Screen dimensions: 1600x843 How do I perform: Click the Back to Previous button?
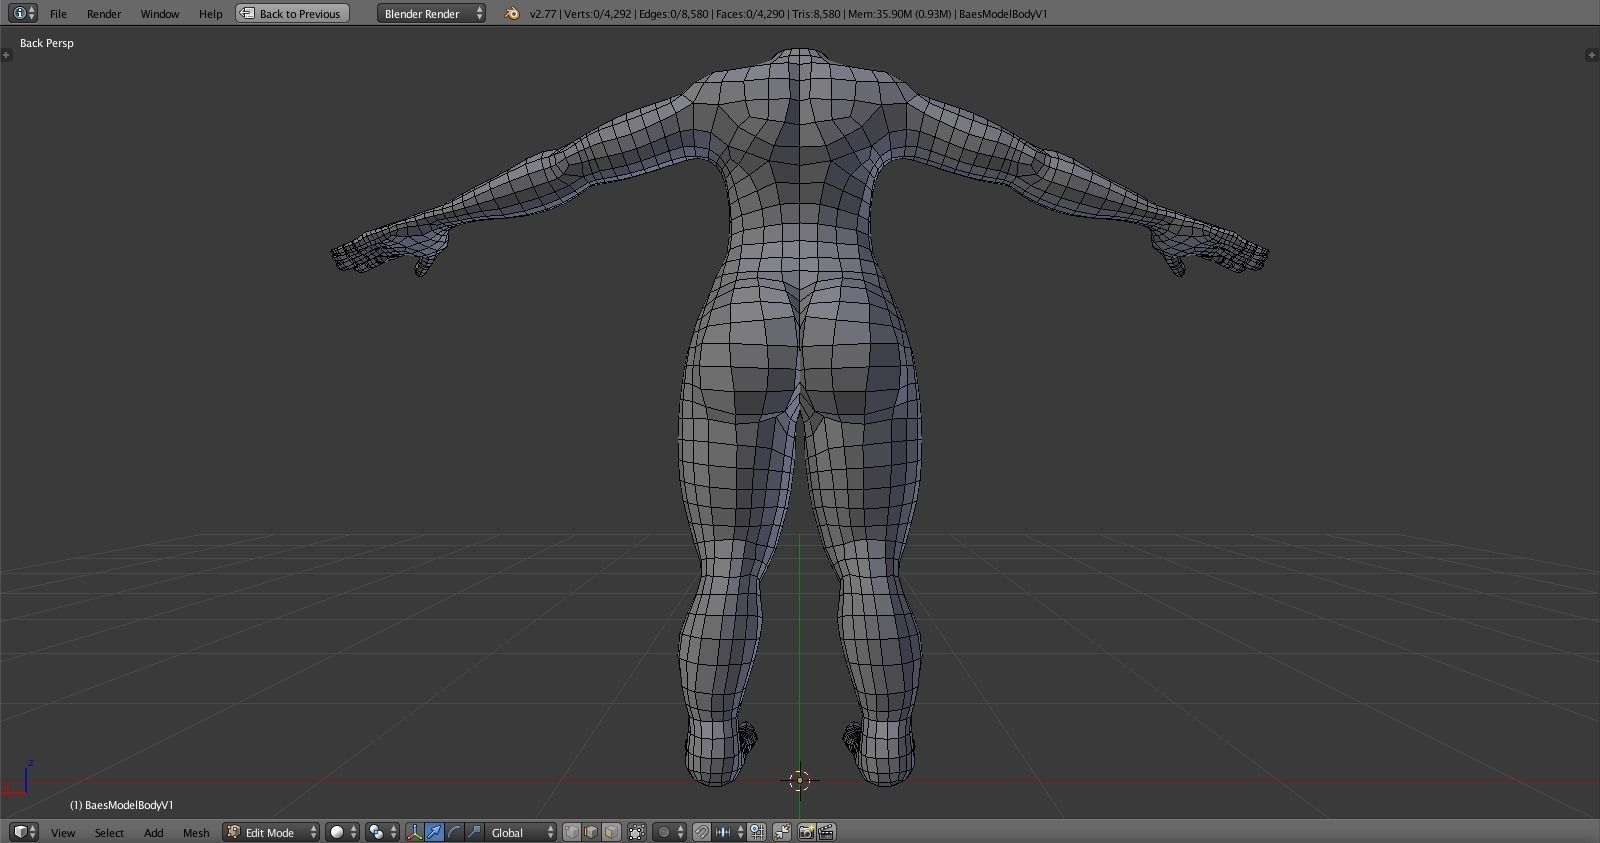[292, 14]
